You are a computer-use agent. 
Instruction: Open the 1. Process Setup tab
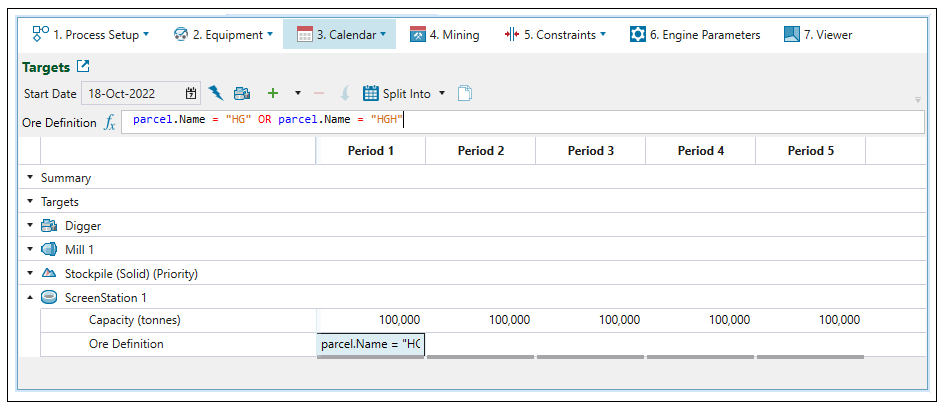pyautogui.click(x=90, y=35)
